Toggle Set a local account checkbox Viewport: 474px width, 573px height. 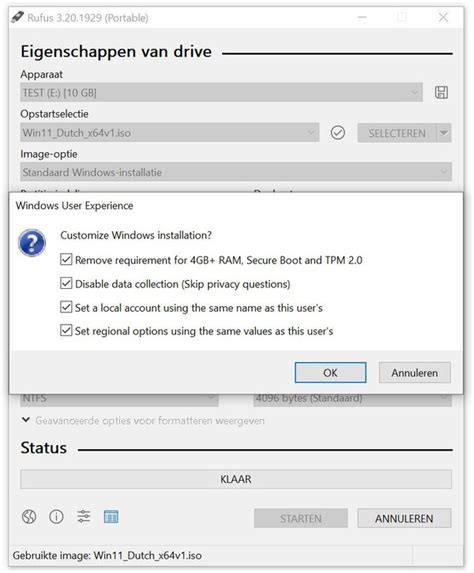66,307
